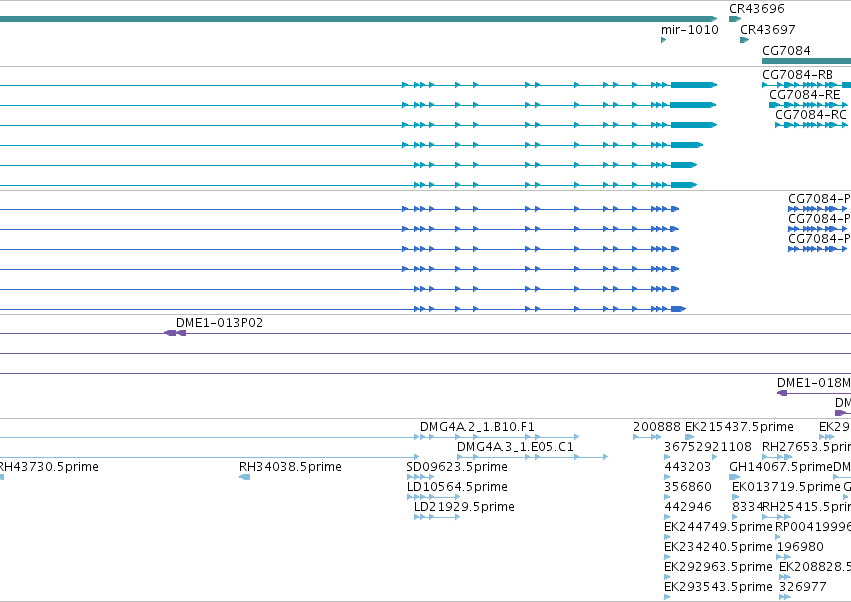Click the 200888 feature label
The height and width of the screenshot is (602, 851).
coord(657,427)
